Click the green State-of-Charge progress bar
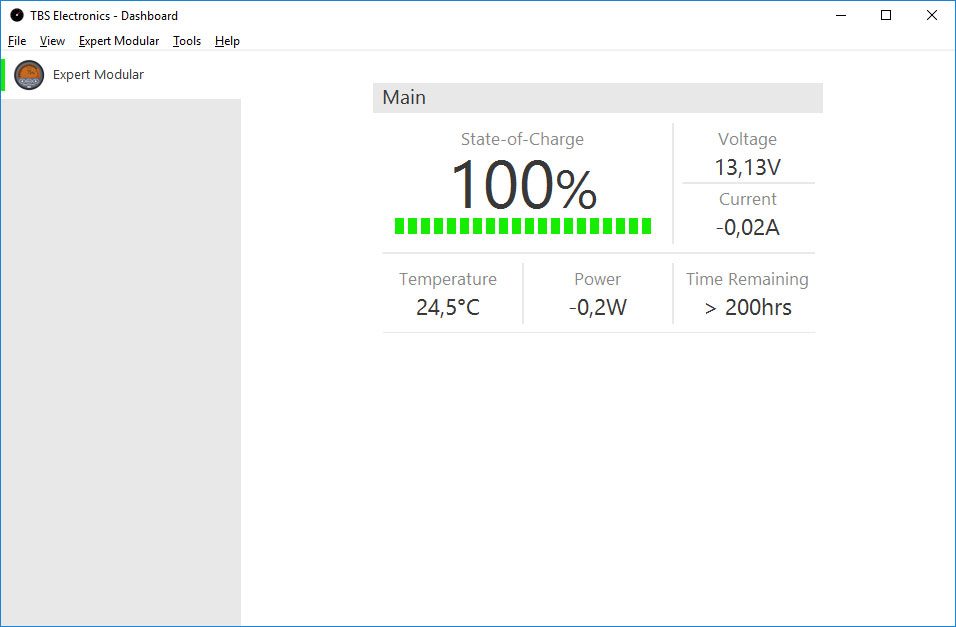The width and height of the screenshot is (956, 627). point(523,226)
